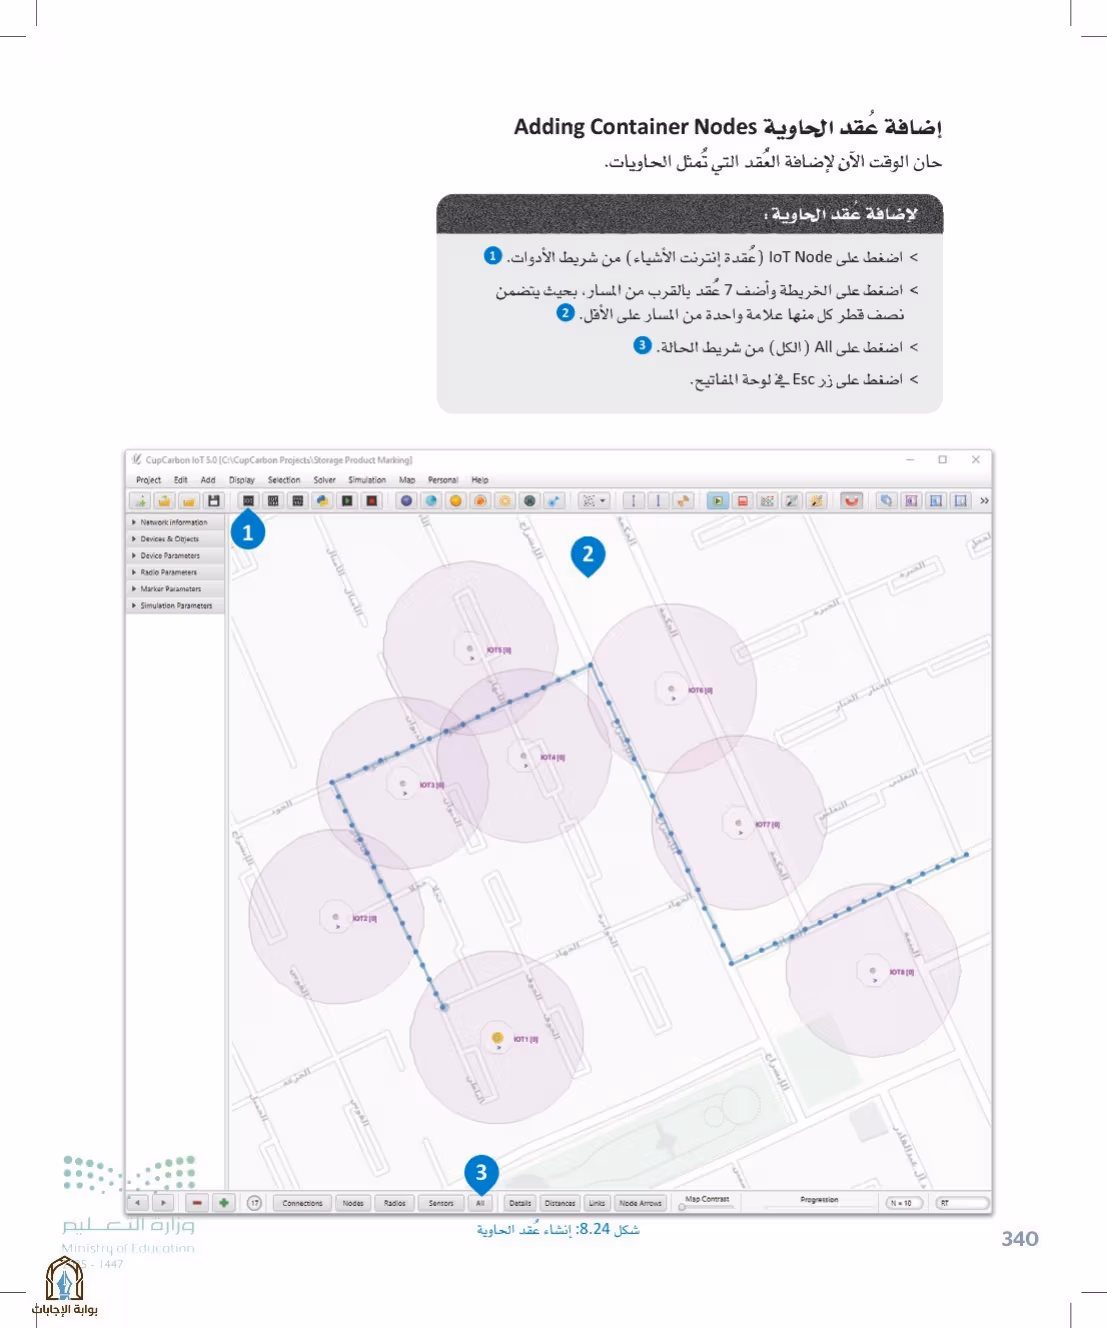Click the magic wand toolbar icon
This screenshot has height=1328, width=1107.
[x=817, y=501]
